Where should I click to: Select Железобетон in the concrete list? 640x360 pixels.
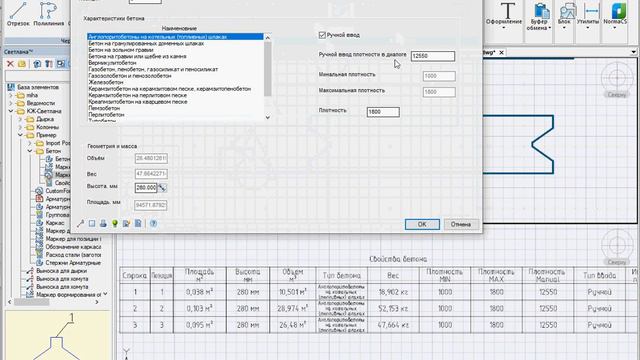point(105,82)
